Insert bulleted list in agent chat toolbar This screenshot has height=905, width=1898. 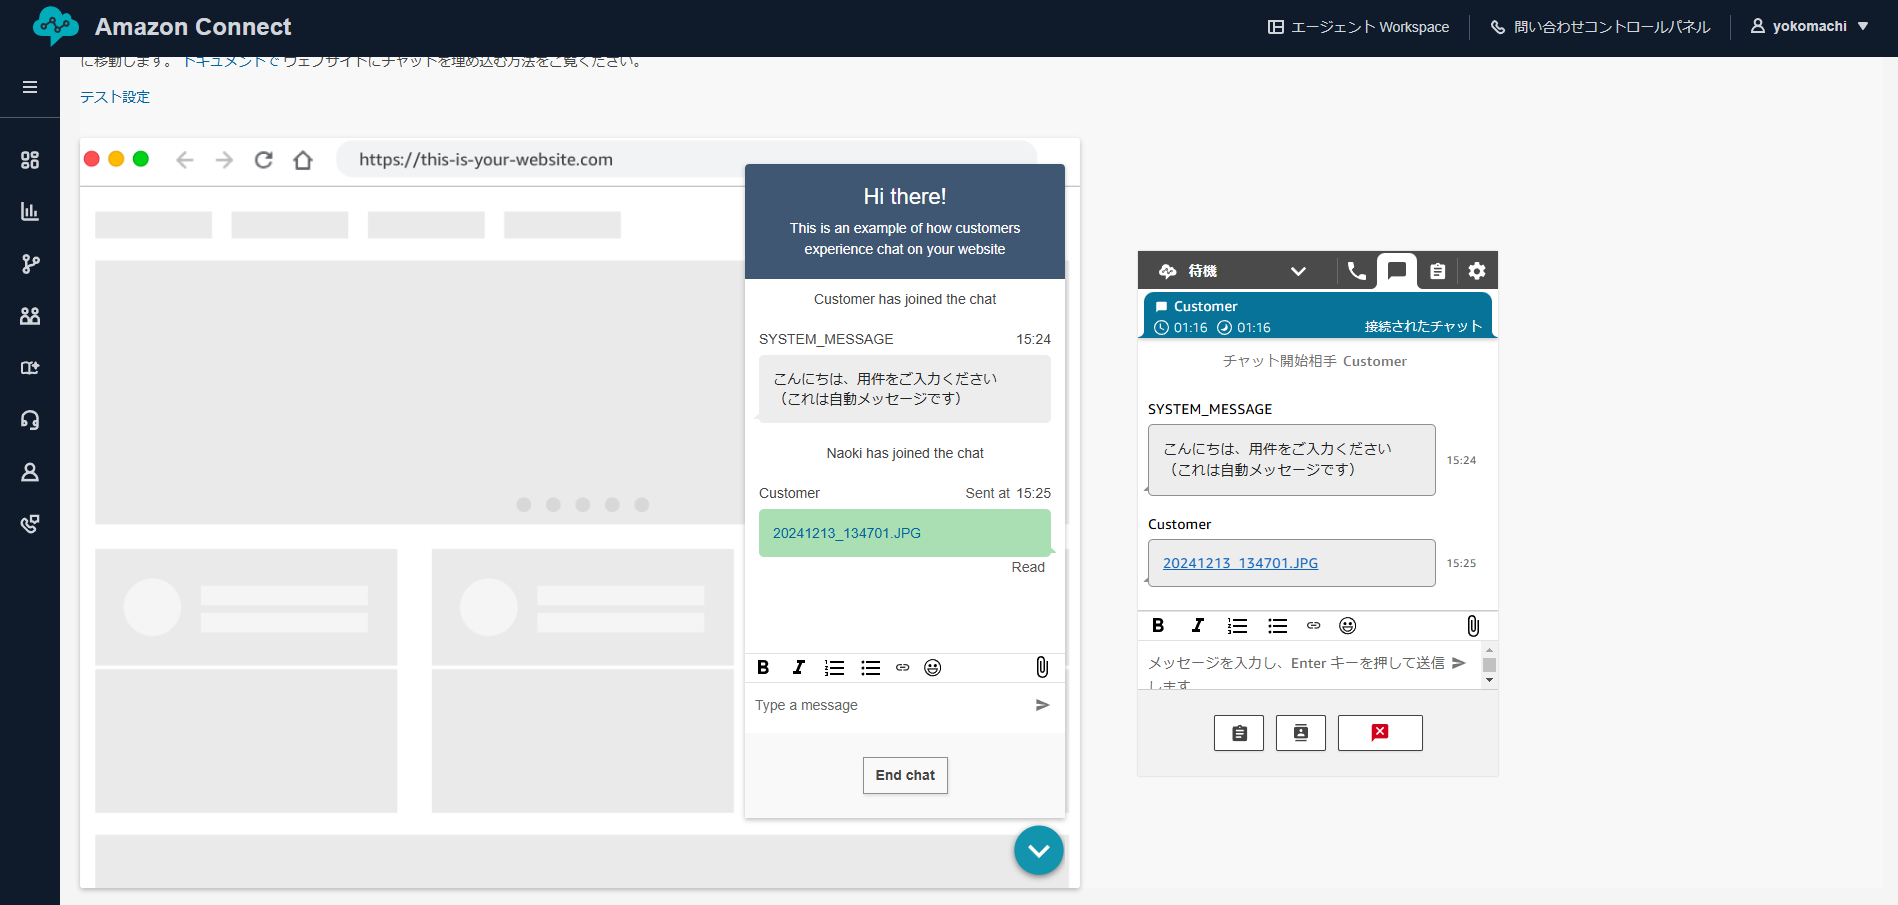point(1277,626)
